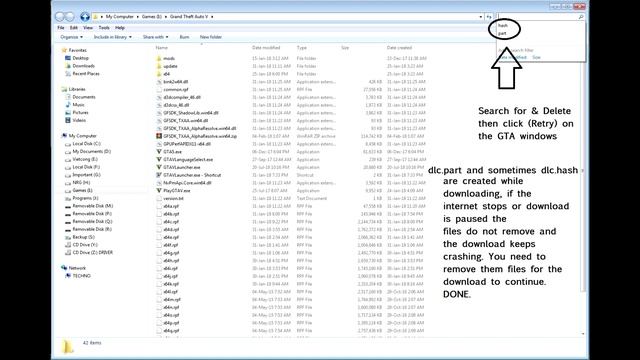
Task: Select the GTA5.exe application icon
Action: click(159, 151)
